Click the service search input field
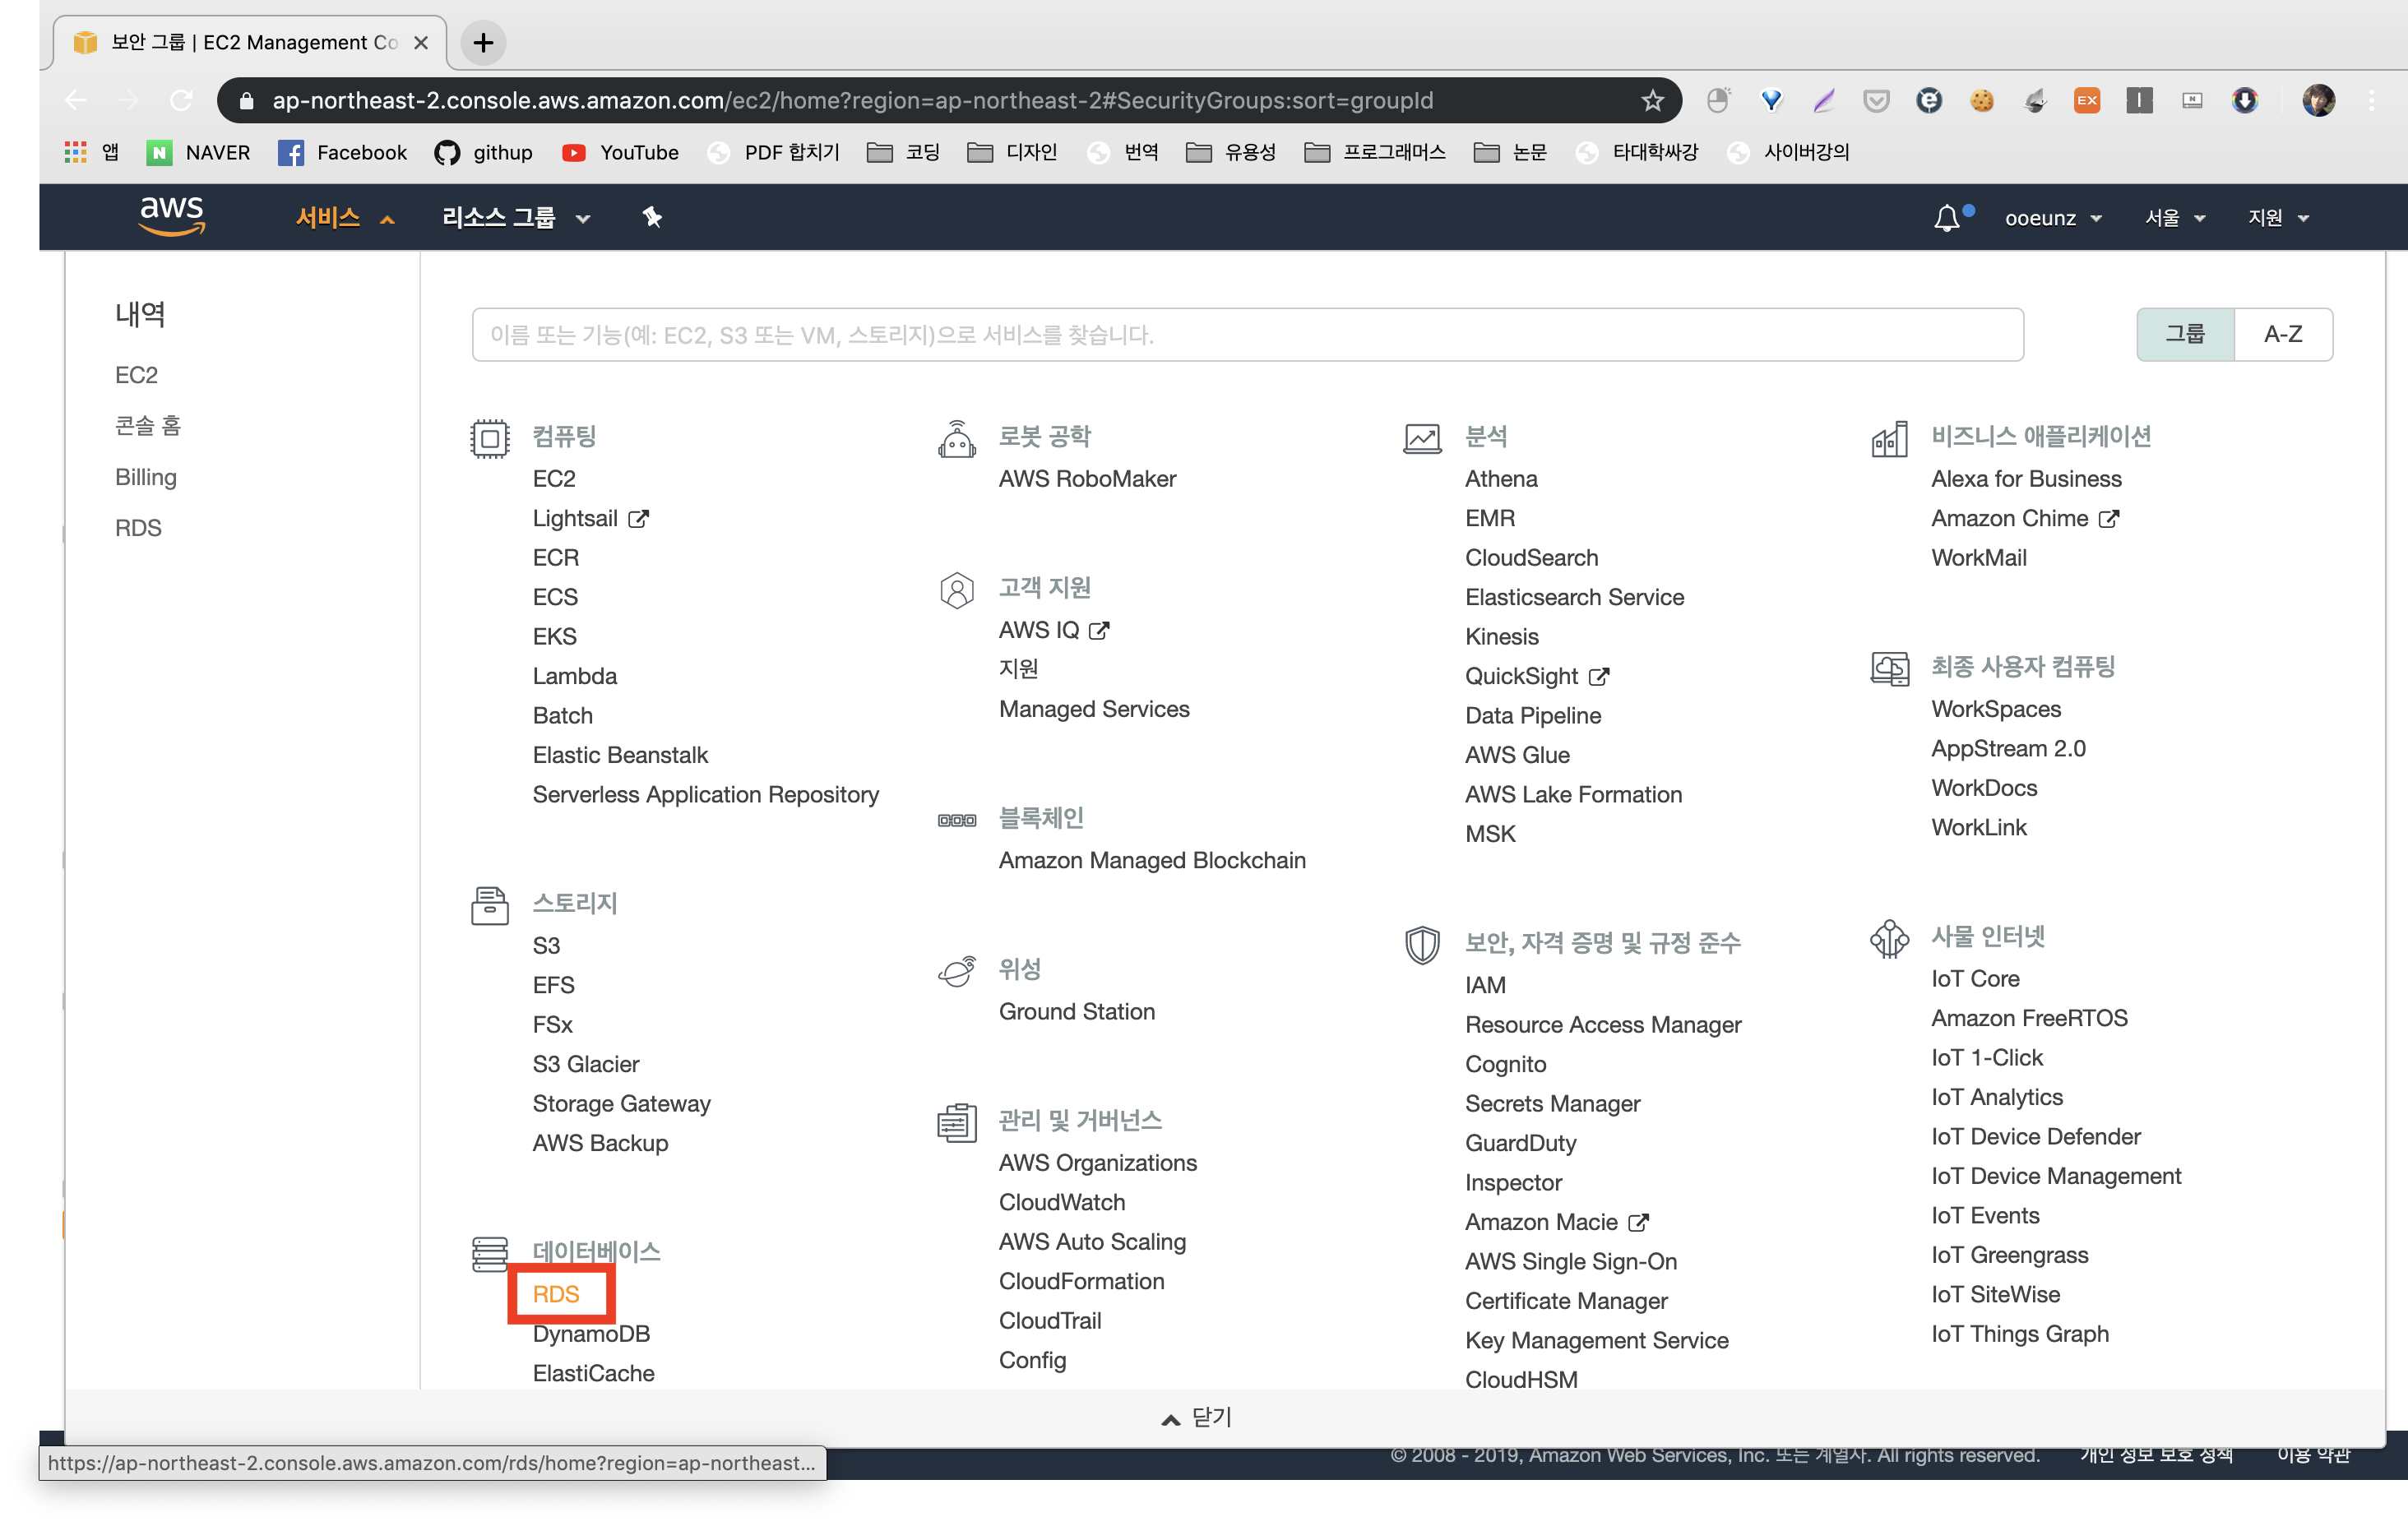This screenshot has width=2408, height=1526. pos(1247,335)
